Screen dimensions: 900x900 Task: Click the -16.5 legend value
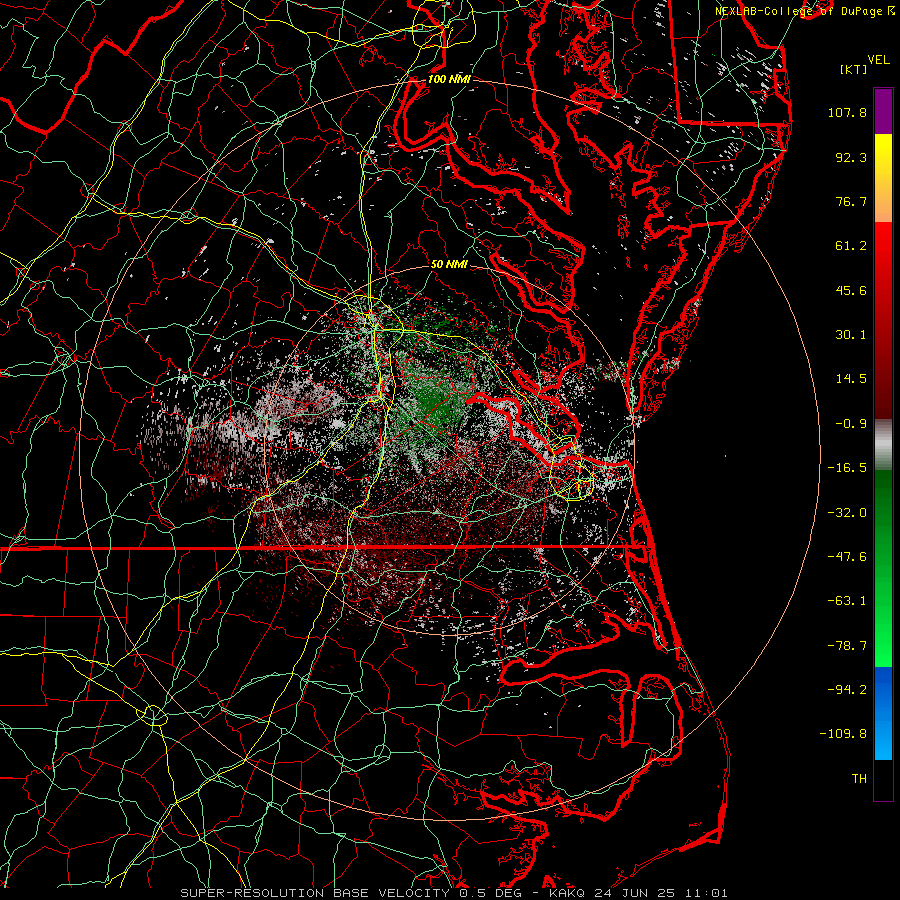coord(847,468)
